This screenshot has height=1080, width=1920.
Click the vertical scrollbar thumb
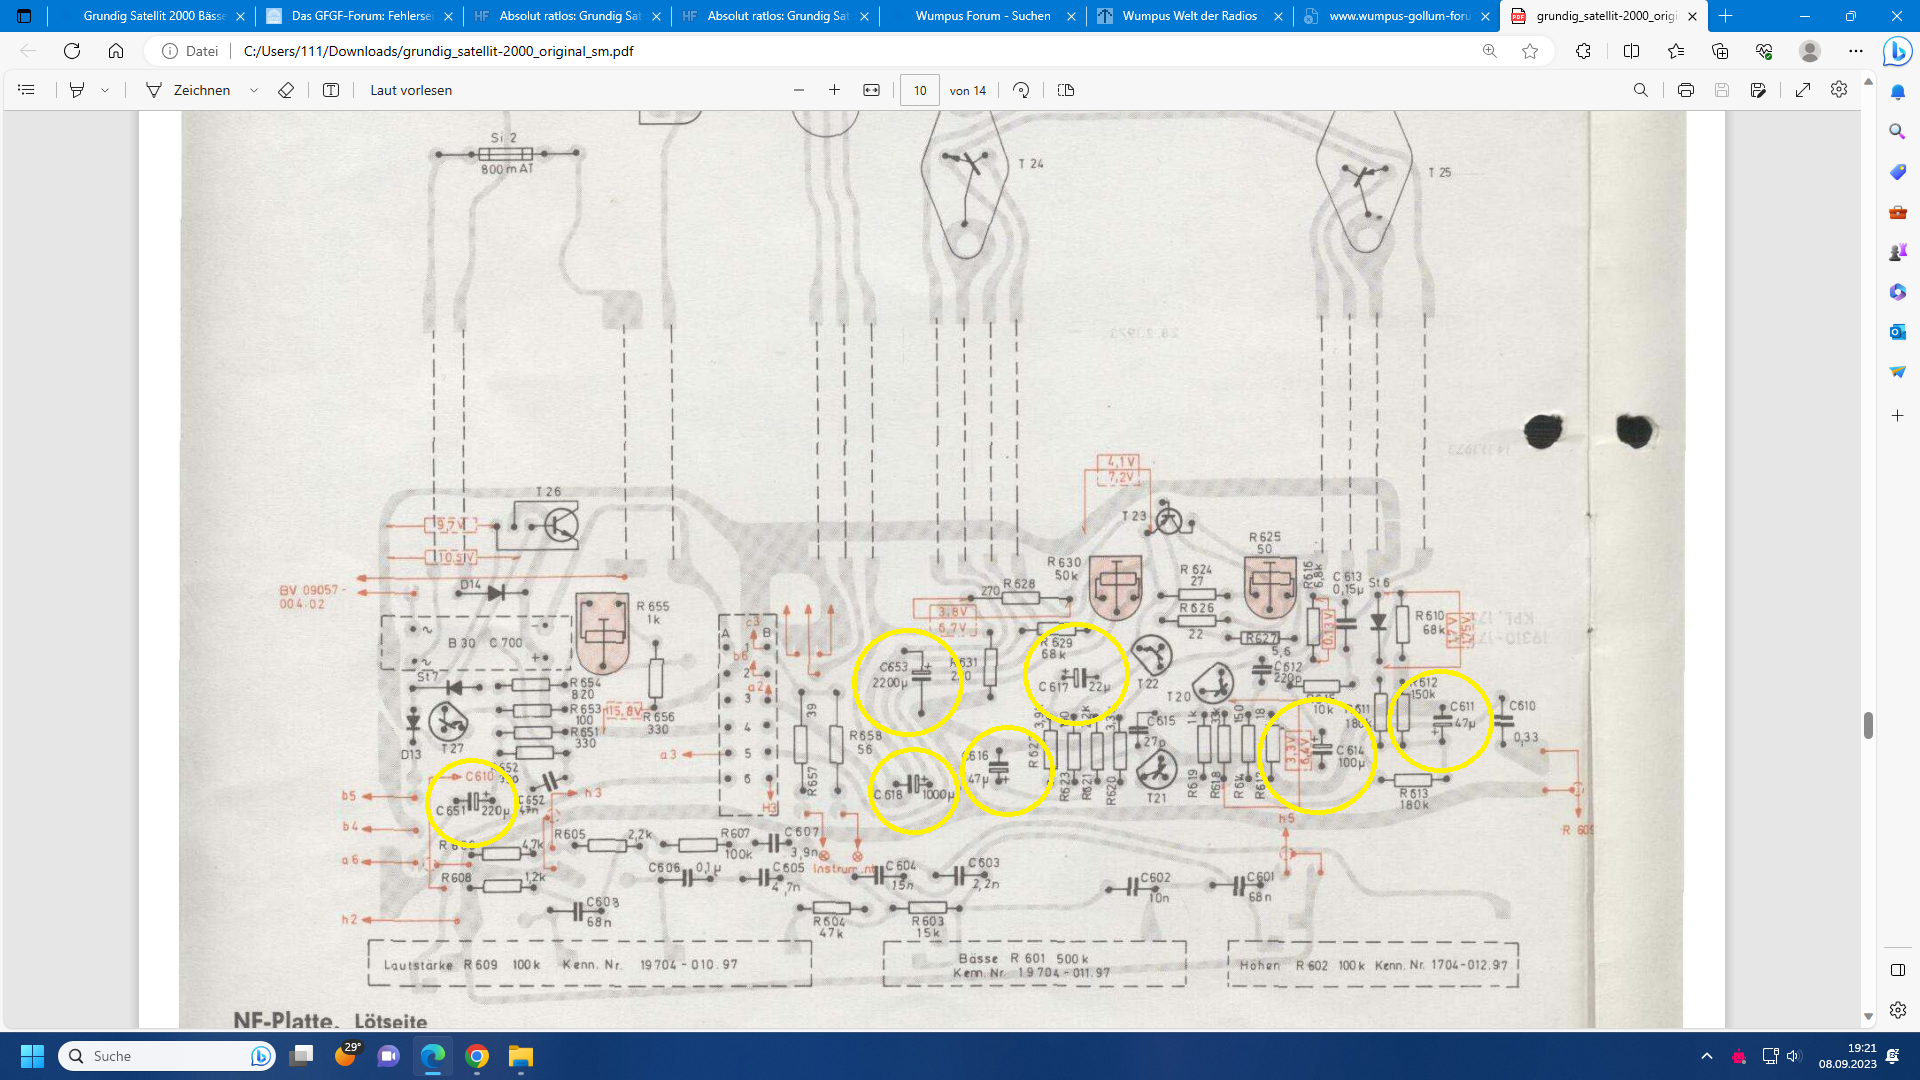click(1868, 725)
